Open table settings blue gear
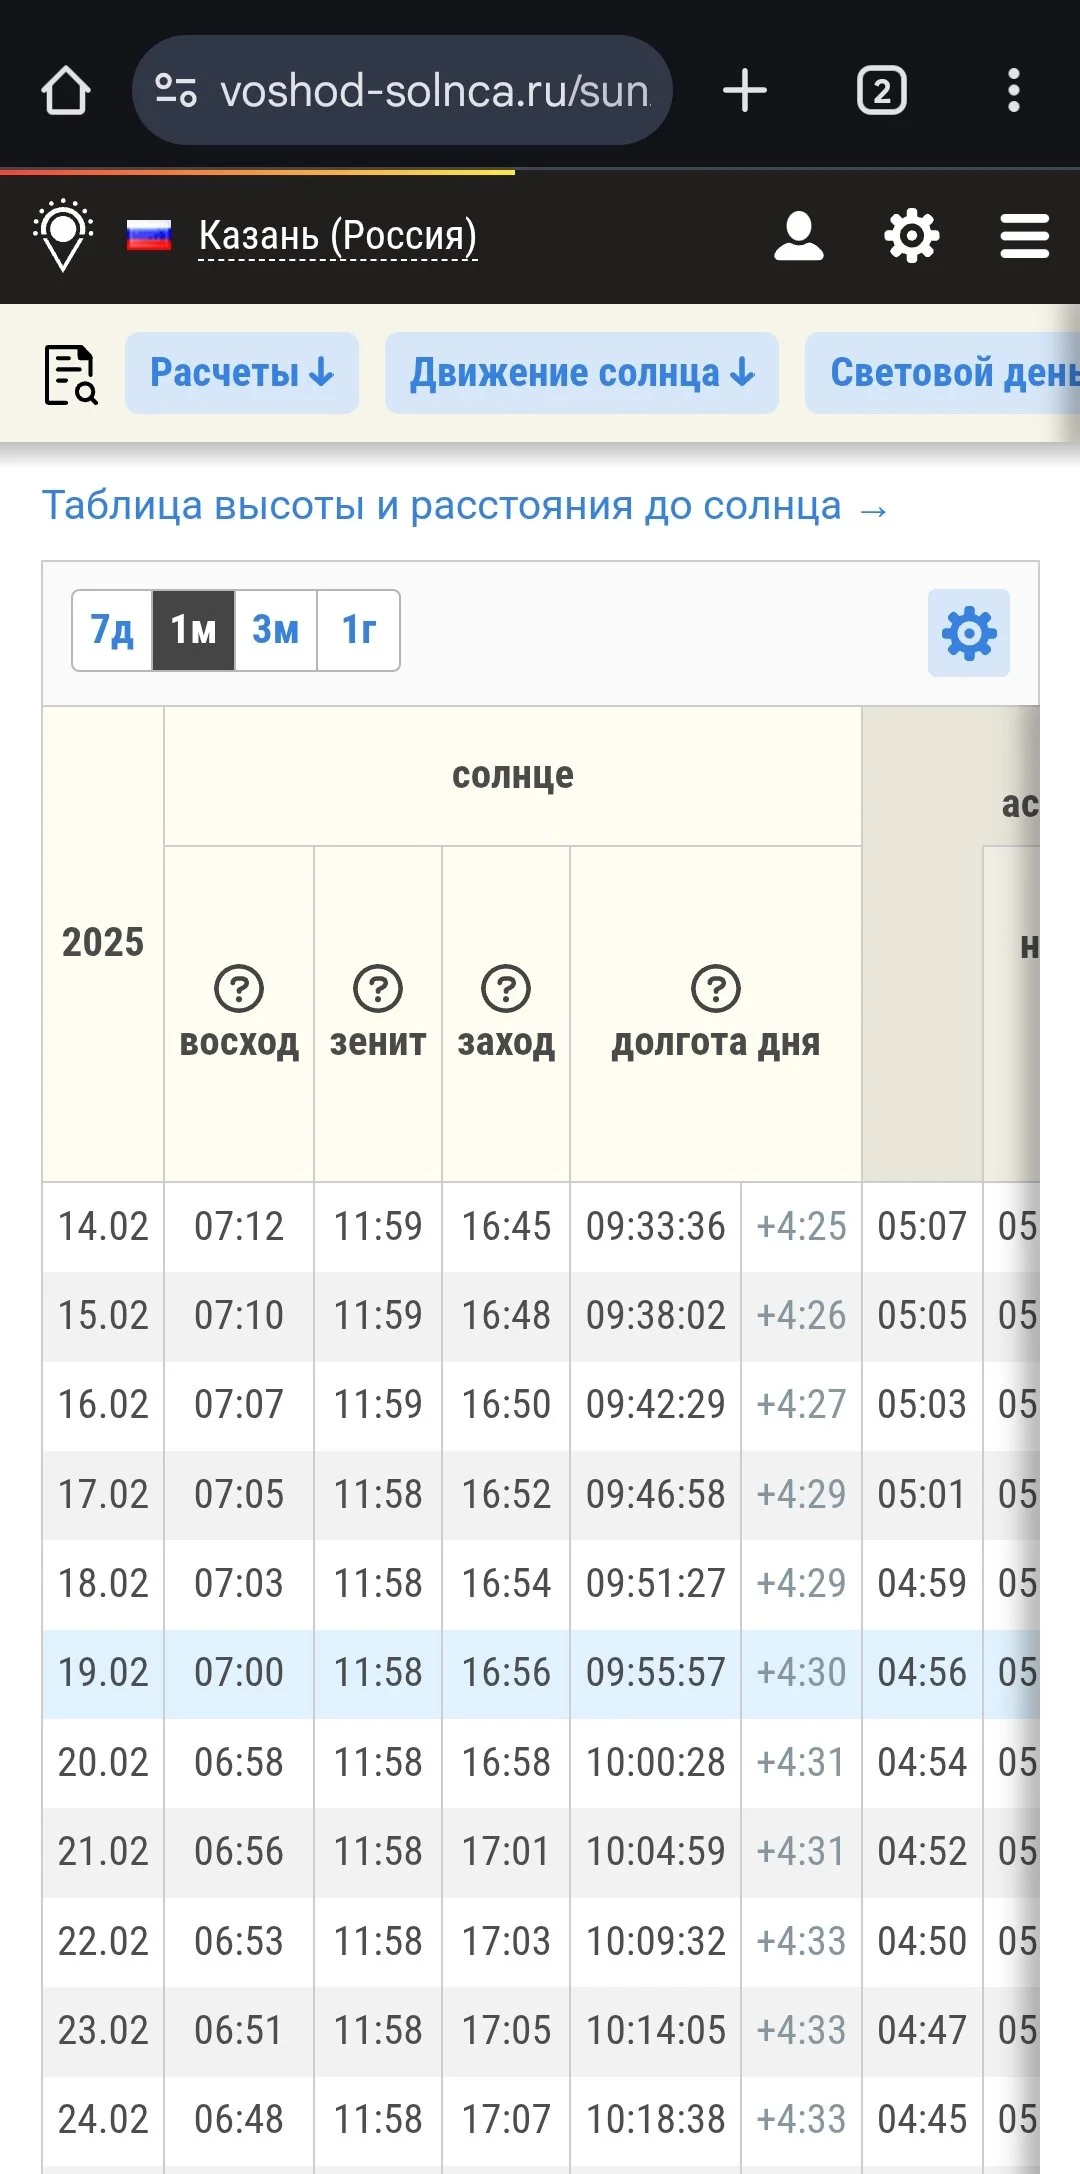Screen dimensions: 1080x2174 [968, 633]
